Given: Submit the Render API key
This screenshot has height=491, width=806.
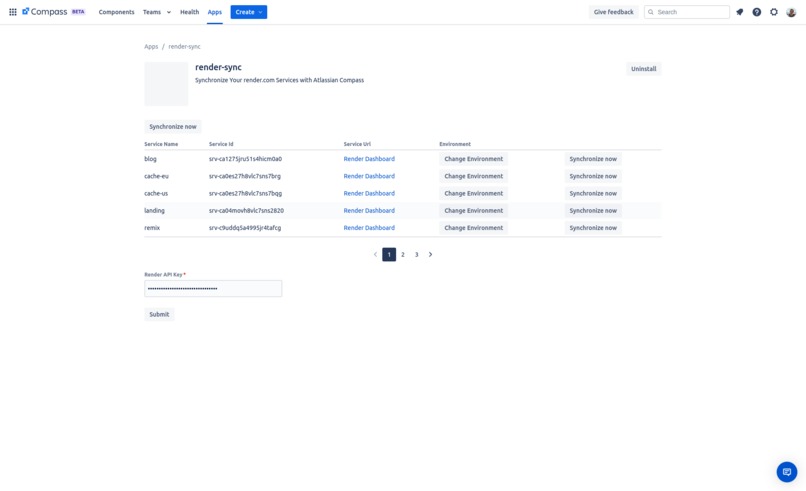Looking at the screenshot, I should pos(159,314).
